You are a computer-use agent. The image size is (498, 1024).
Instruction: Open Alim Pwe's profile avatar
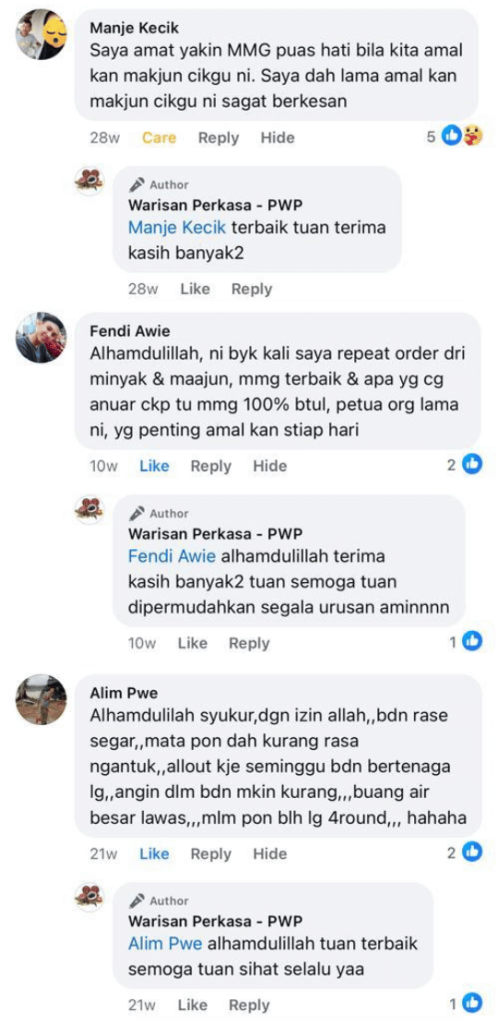pyautogui.click(x=41, y=699)
